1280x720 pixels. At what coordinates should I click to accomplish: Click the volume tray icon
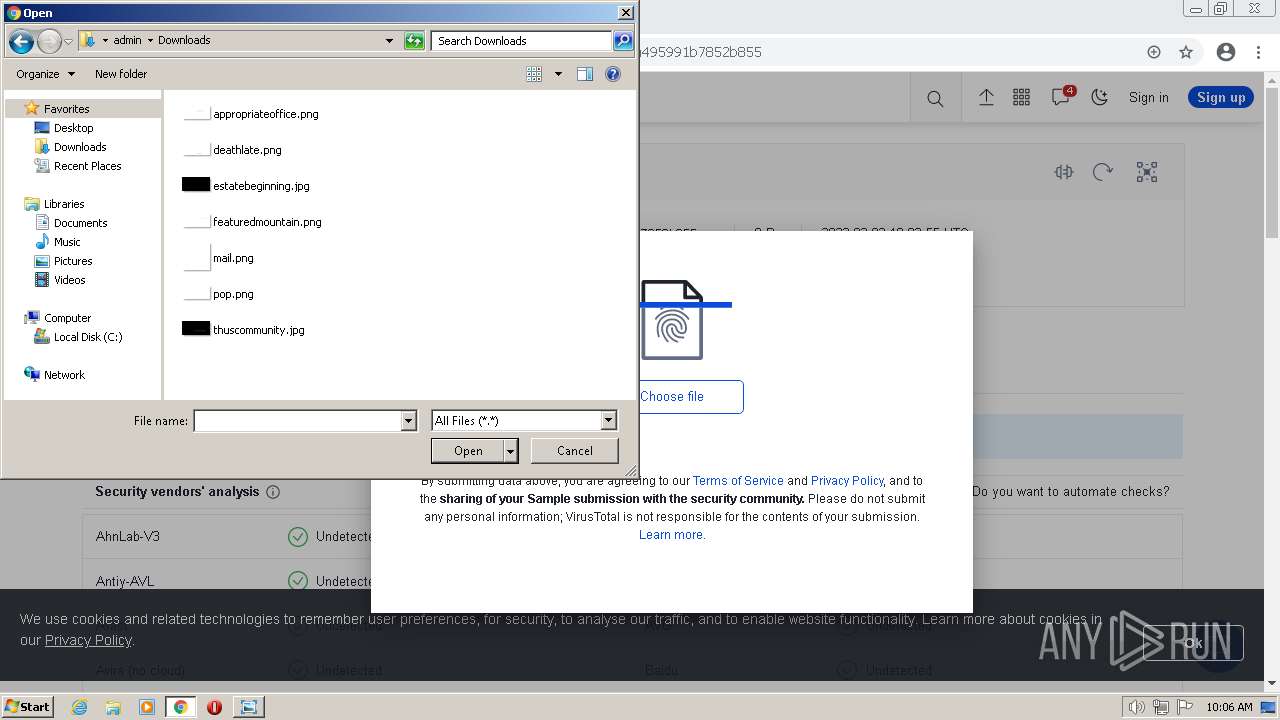point(1137,707)
